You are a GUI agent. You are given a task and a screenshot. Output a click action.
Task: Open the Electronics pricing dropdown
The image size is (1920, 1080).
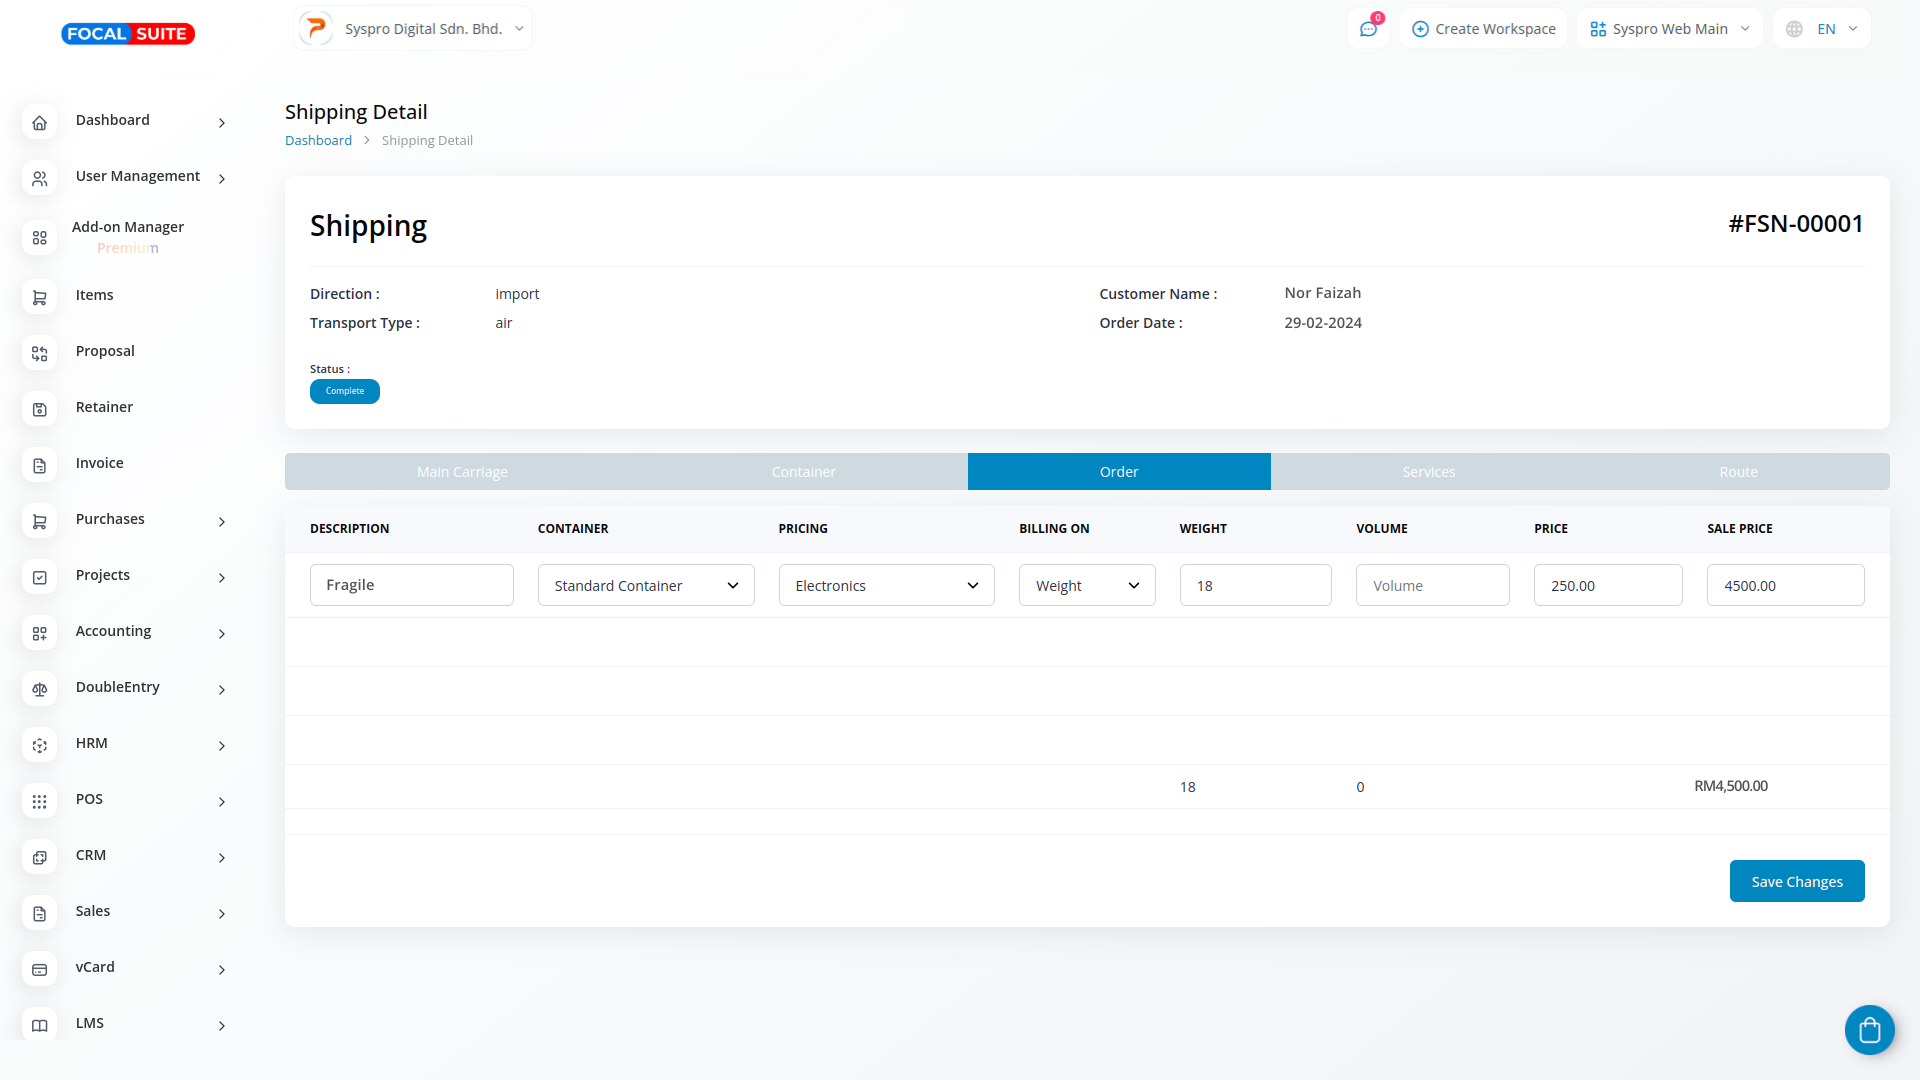point(886,586)
